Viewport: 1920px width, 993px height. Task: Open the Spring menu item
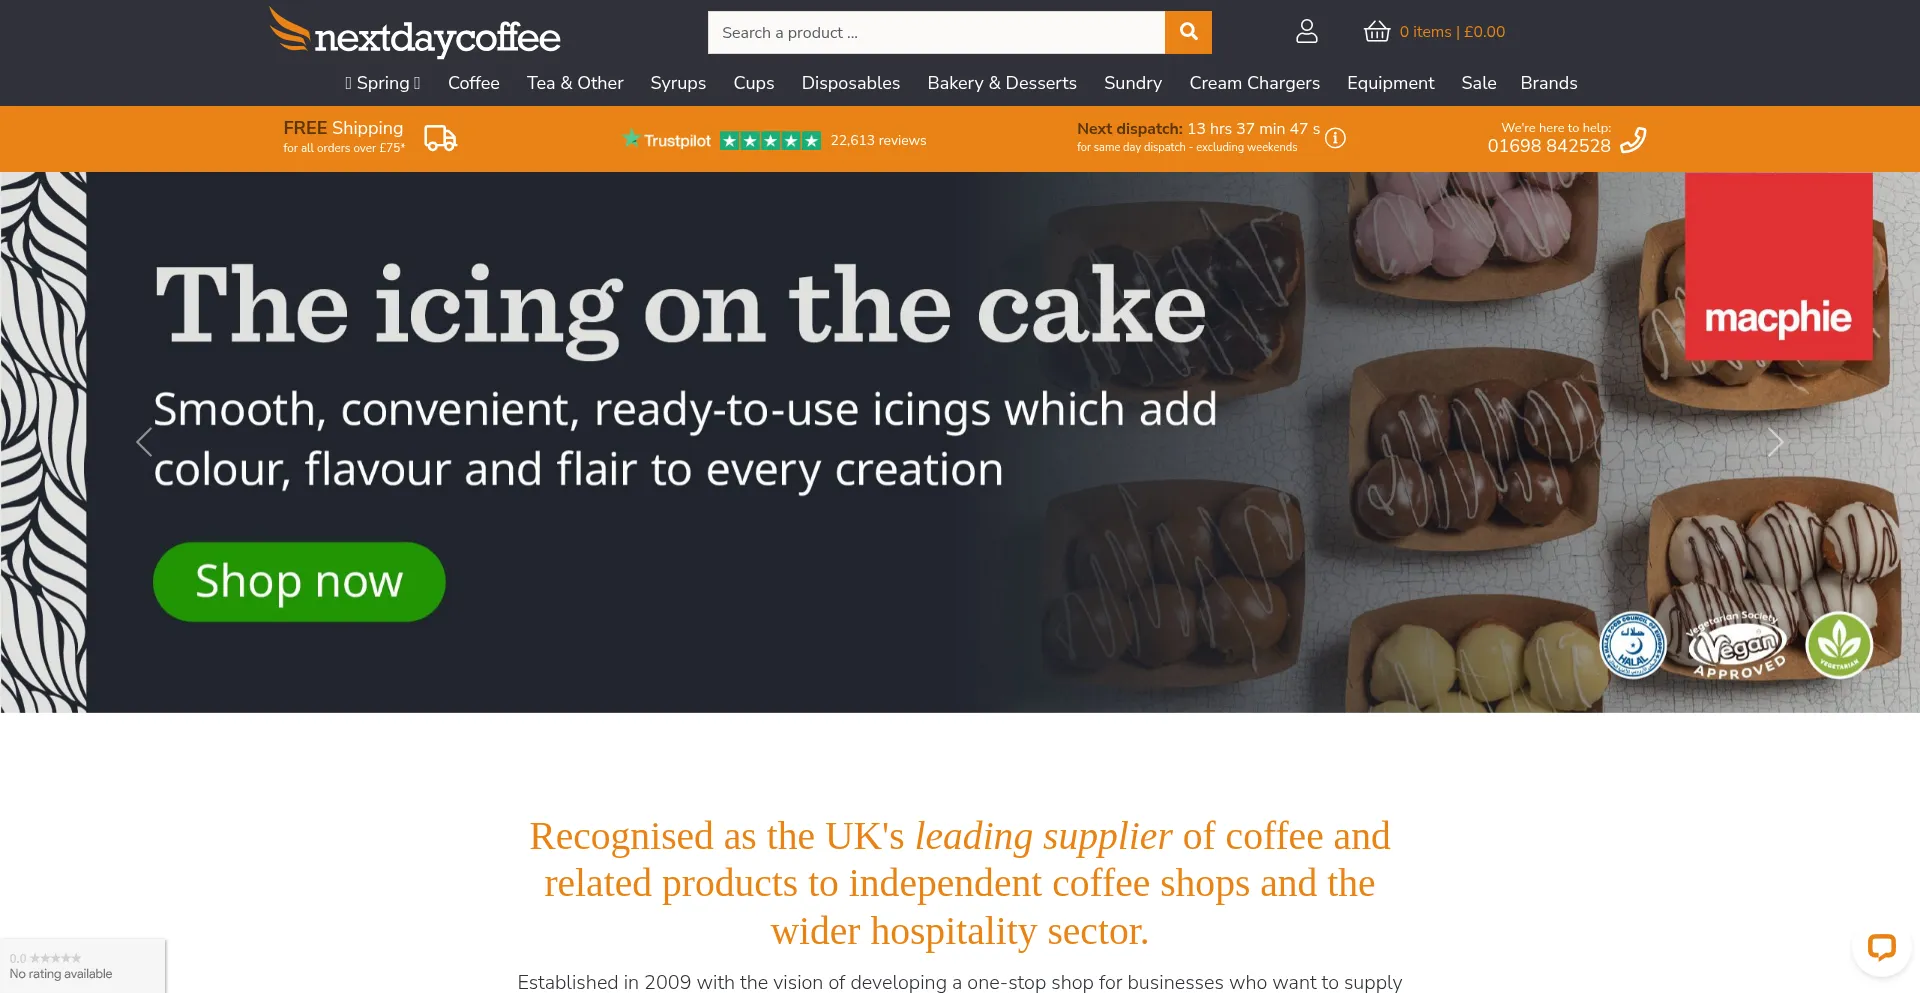383,83
